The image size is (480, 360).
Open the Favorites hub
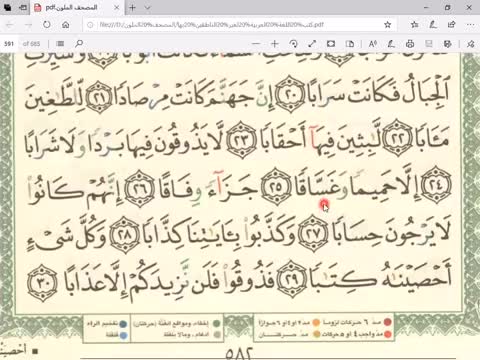coord(414,24)
